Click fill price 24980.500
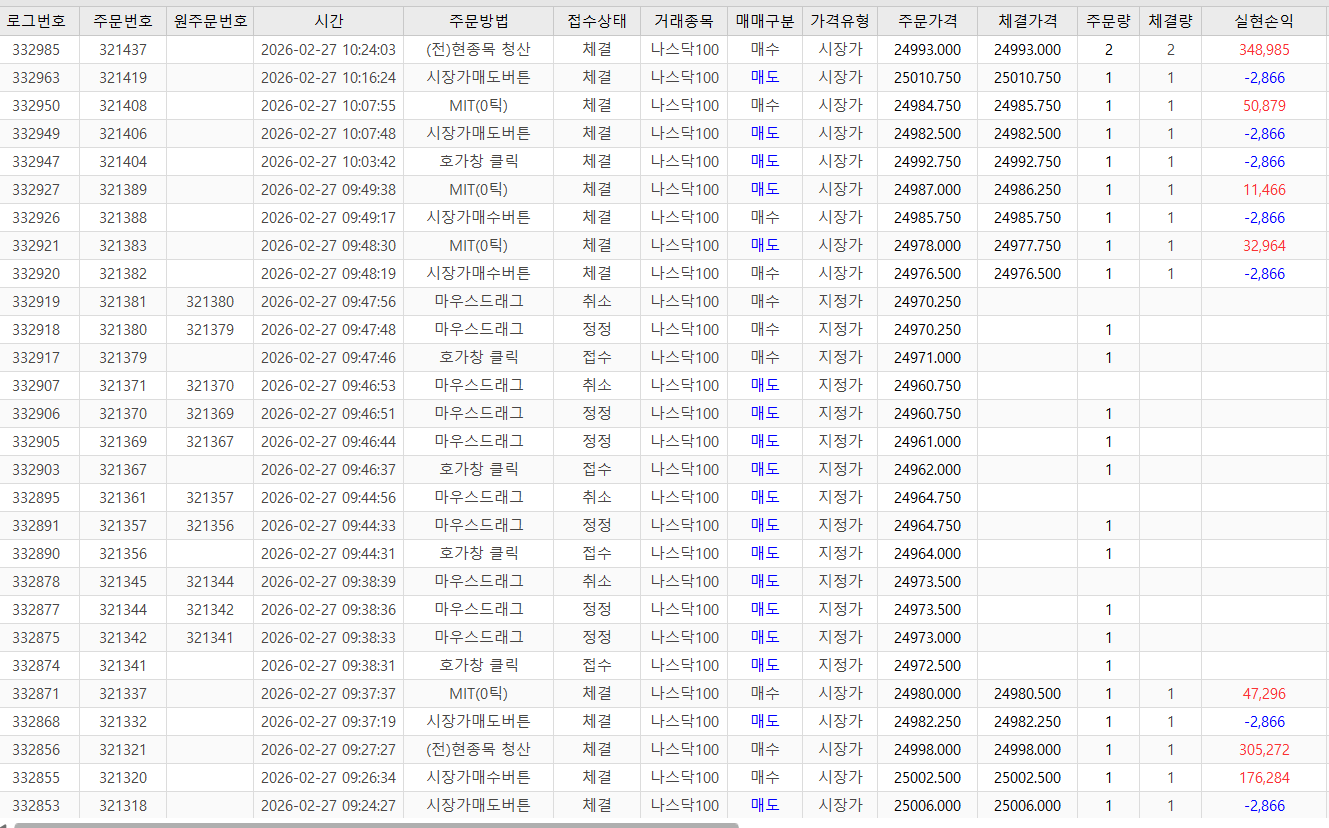This screenshot has height=828, width=1329. click(1027, 693)
